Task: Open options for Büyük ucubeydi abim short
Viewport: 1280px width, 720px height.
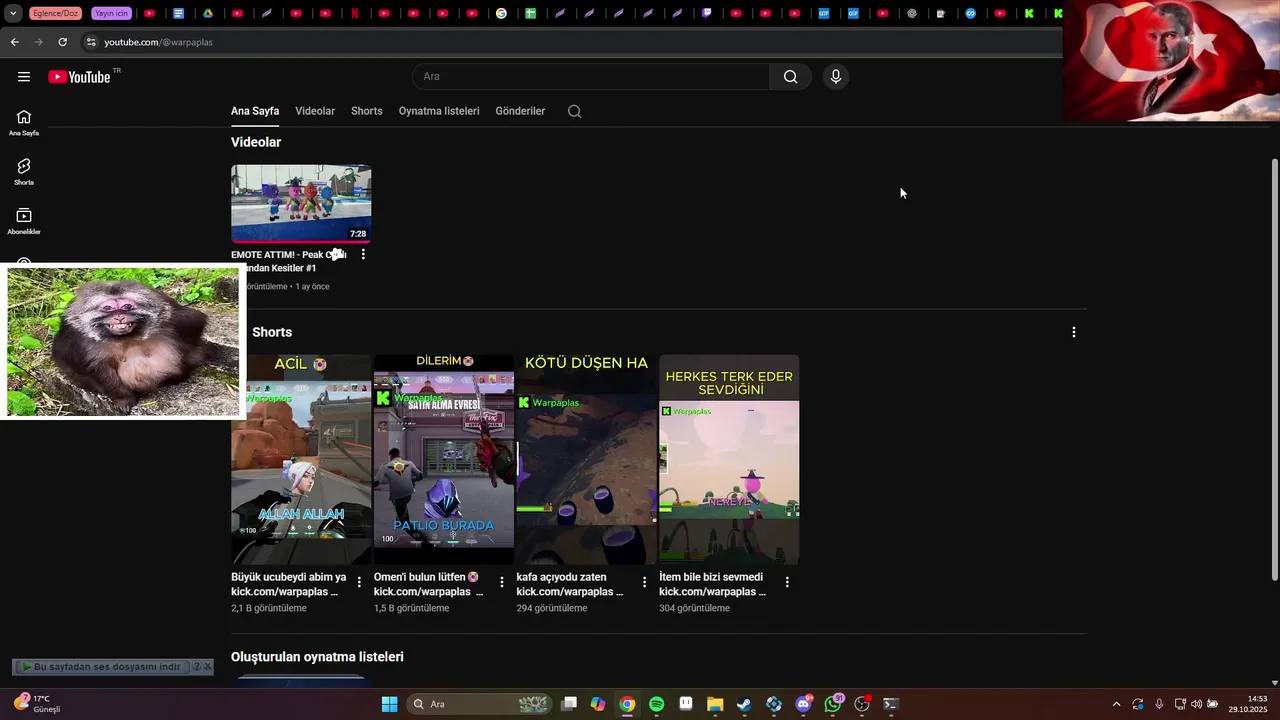Action: point(360,582)
